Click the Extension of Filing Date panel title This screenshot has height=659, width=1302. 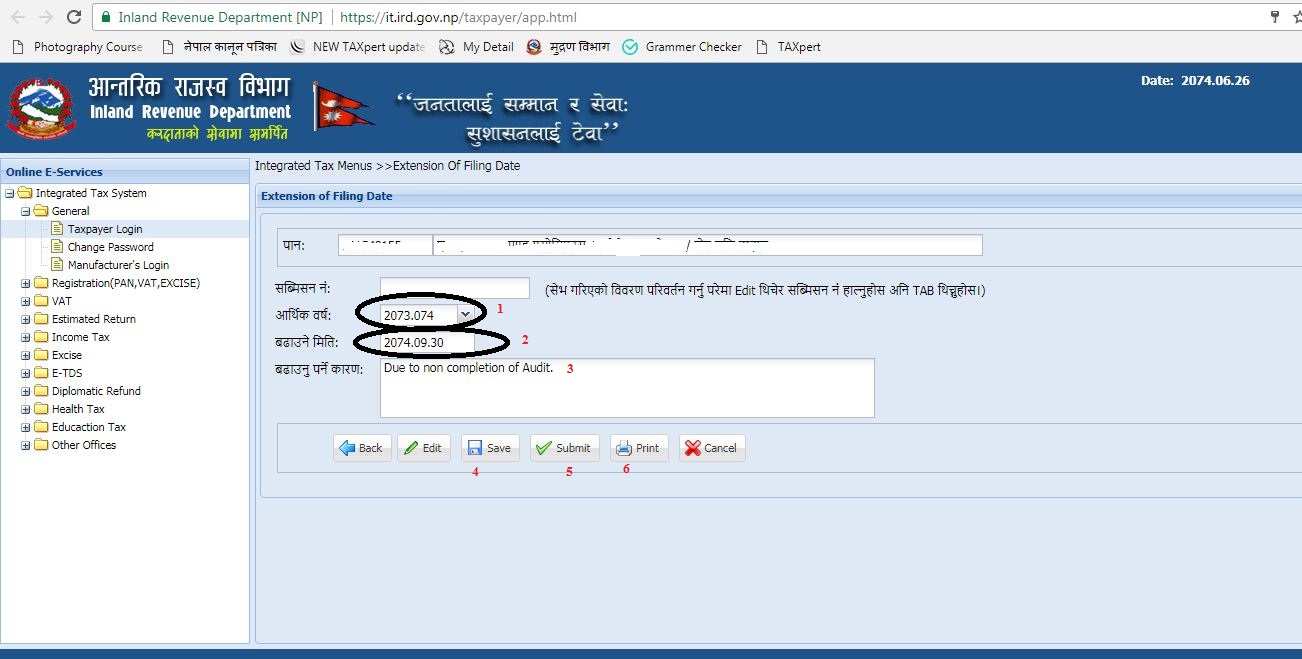coord(327,196)
